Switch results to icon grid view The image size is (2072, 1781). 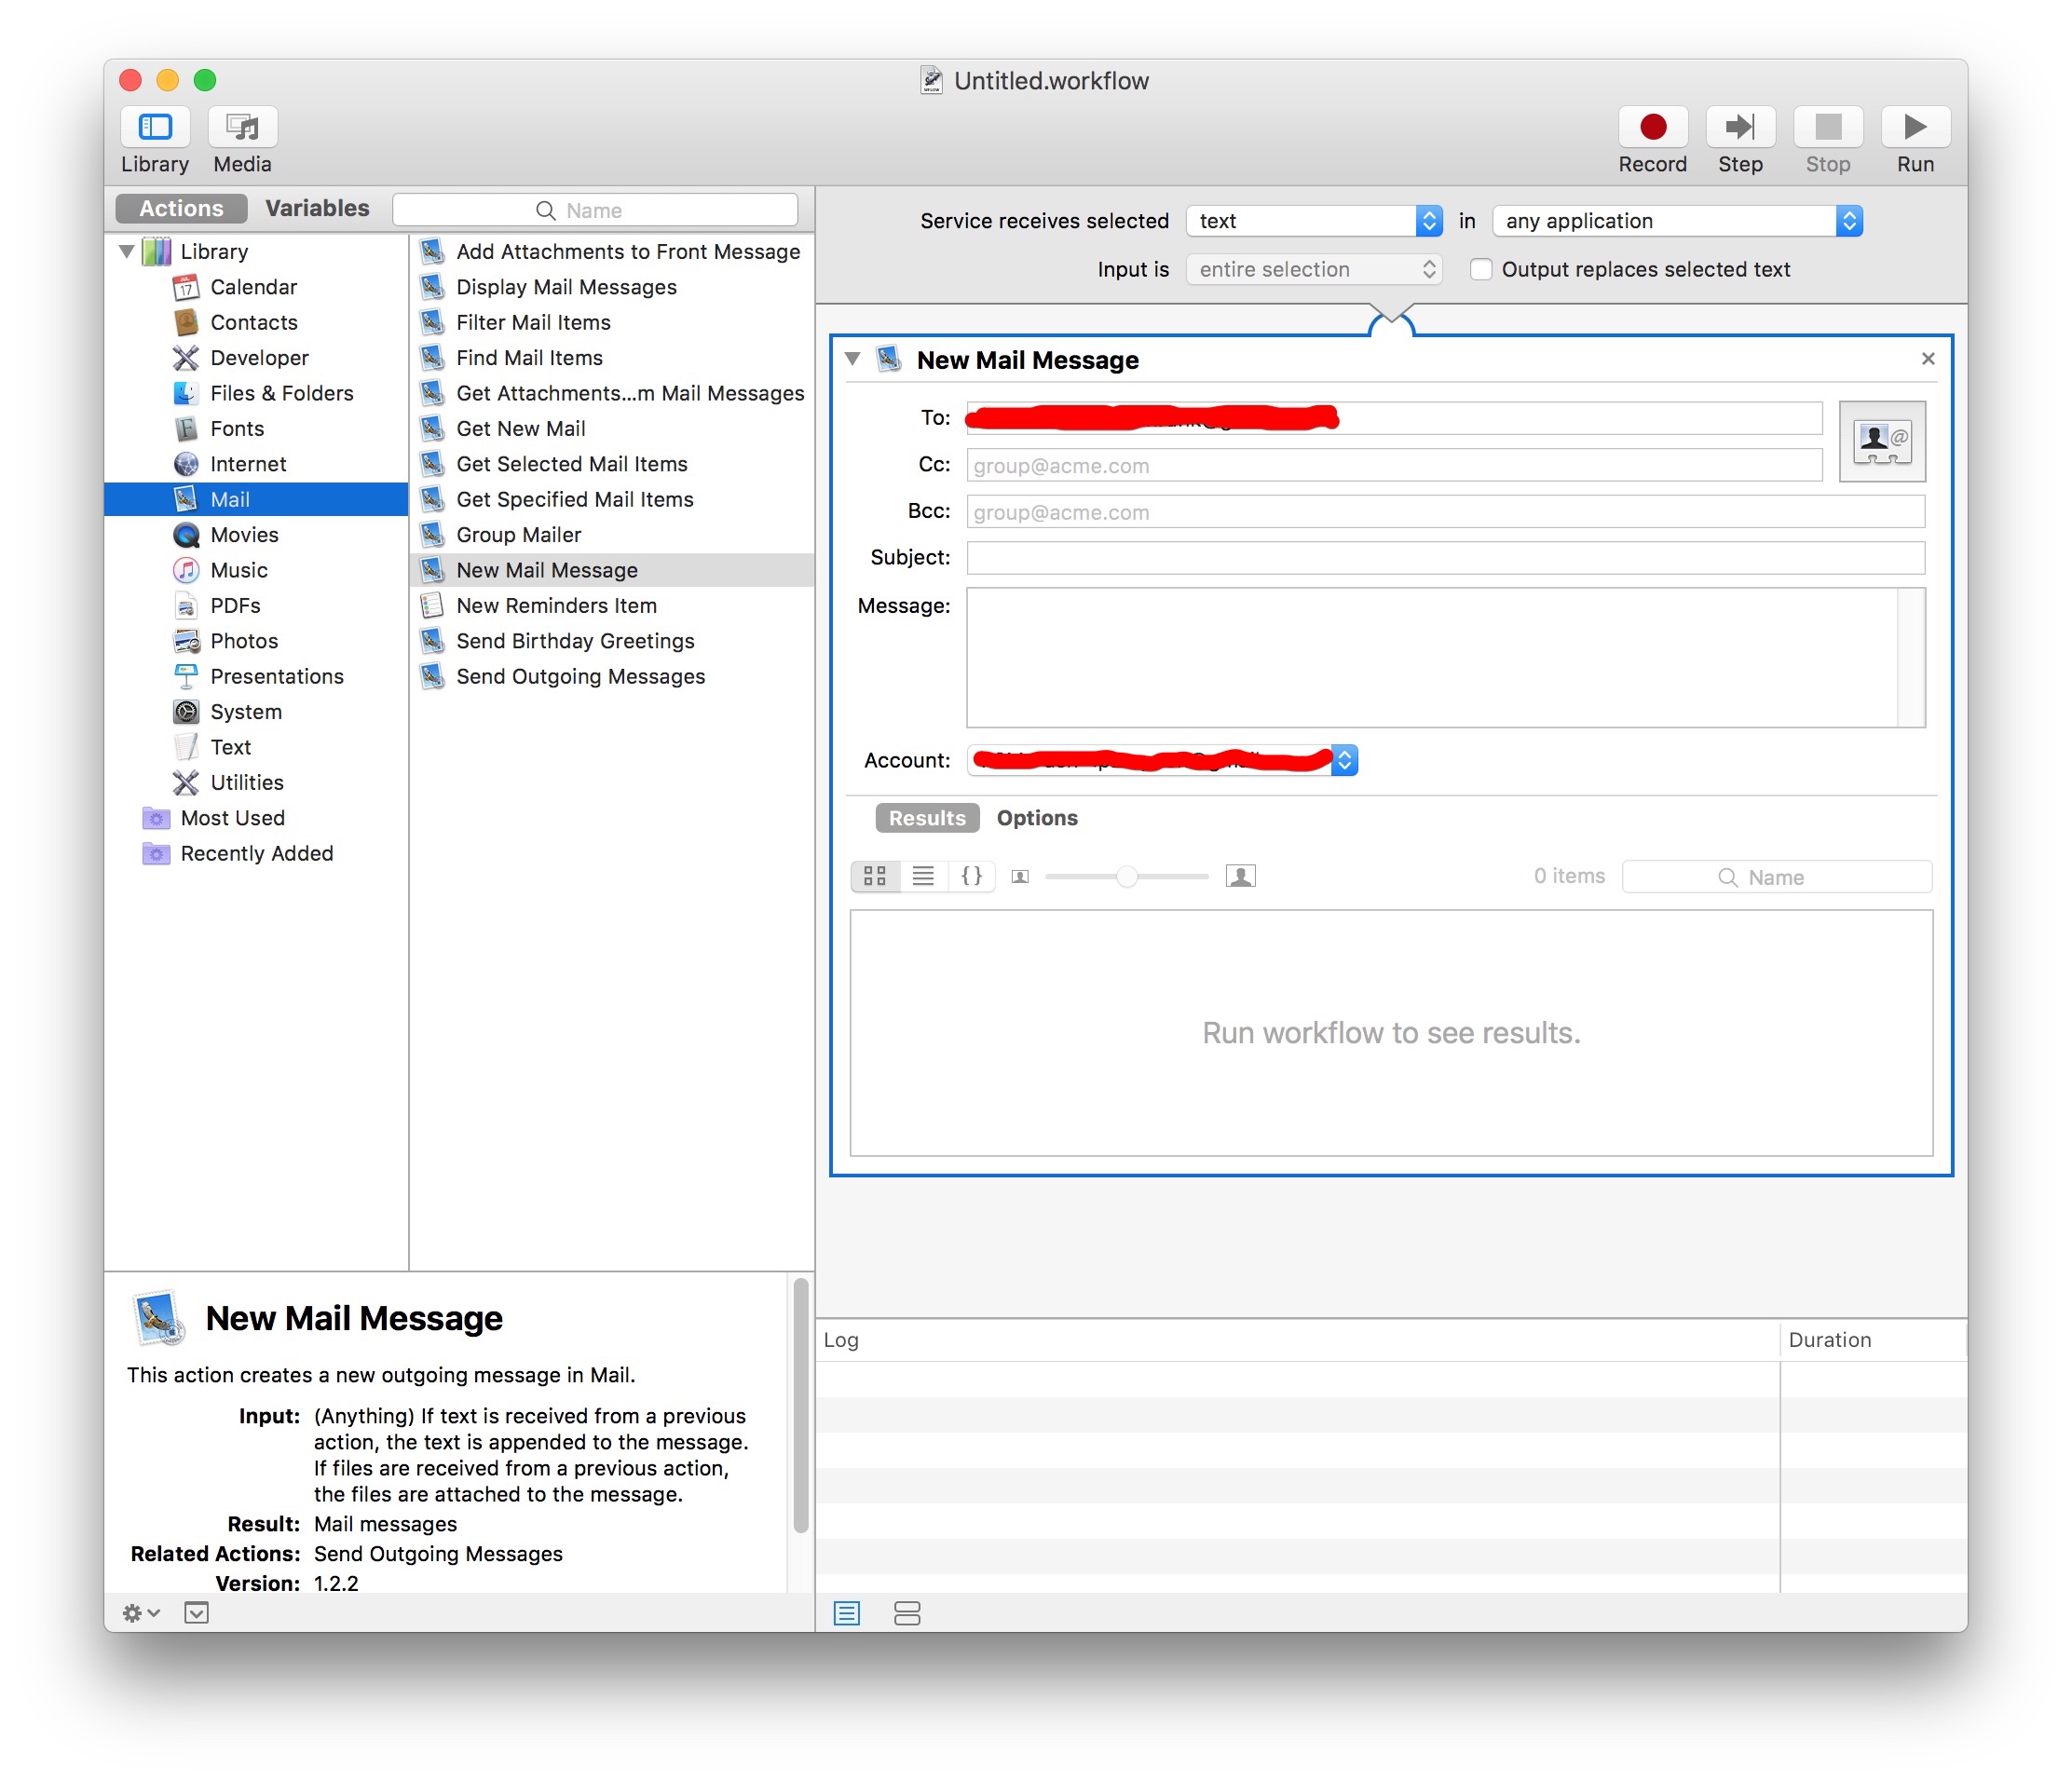tap(875, 876)
